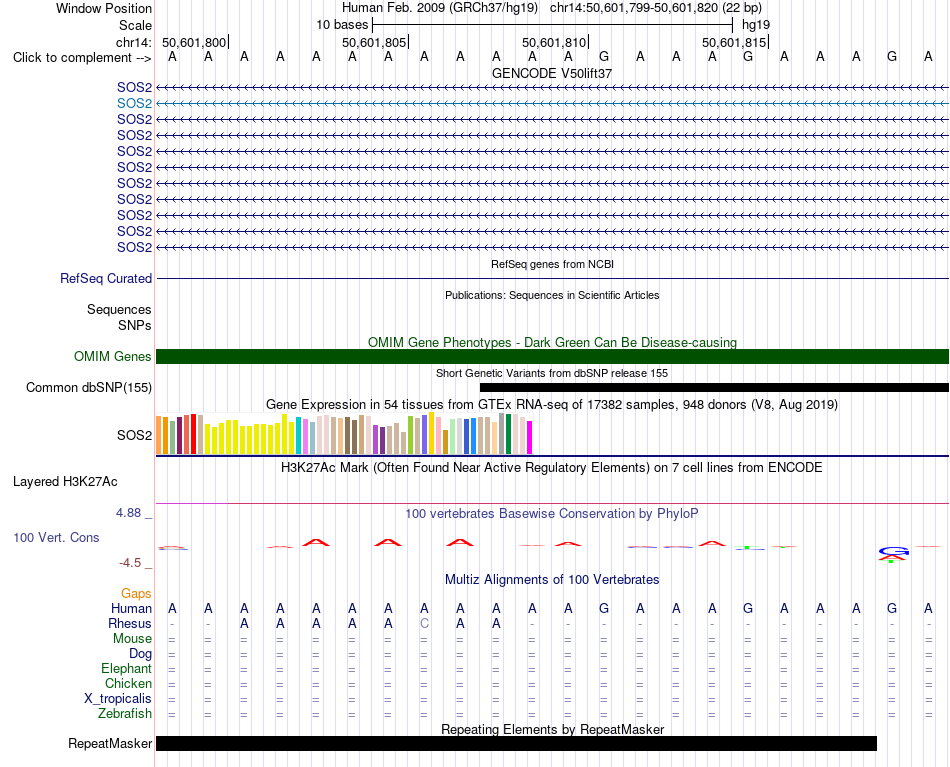The image size is (950, 767).
Task: Click the 10 bases scale bar
Action: click(553, 25)
